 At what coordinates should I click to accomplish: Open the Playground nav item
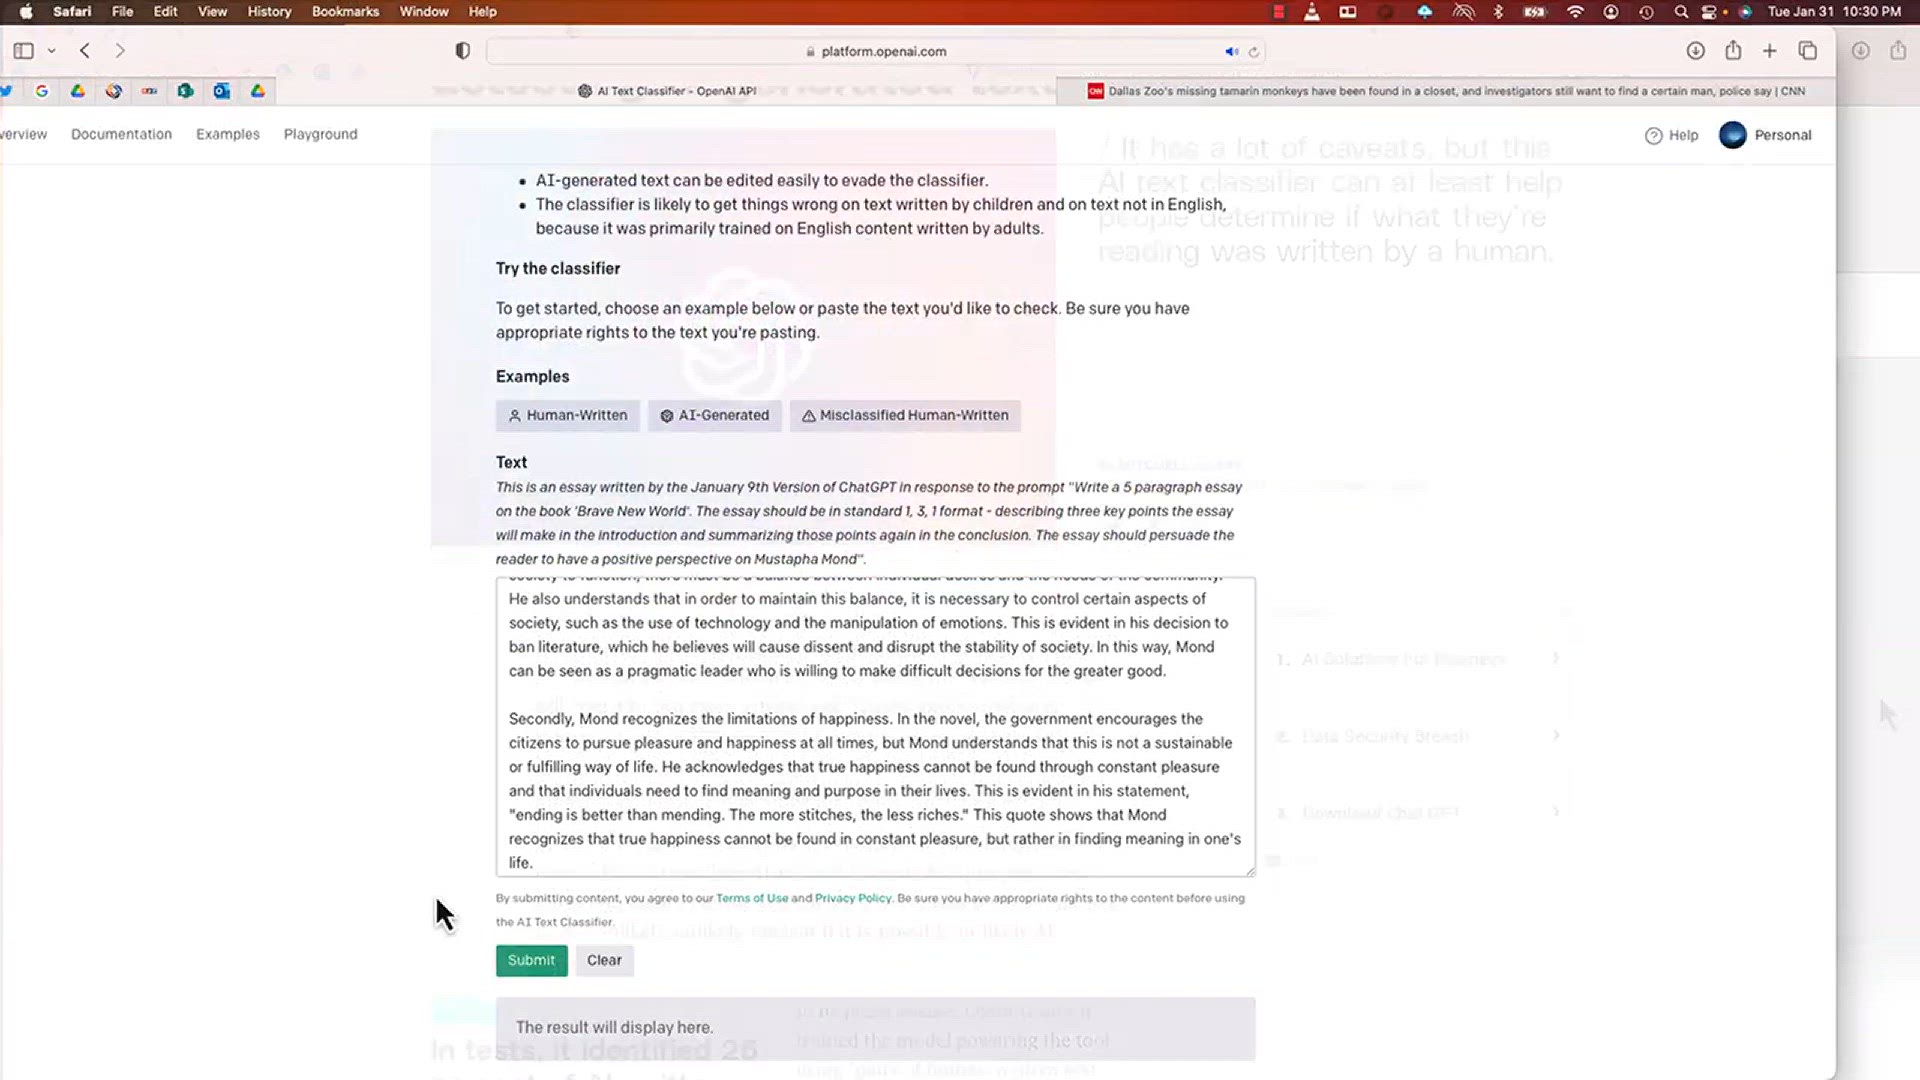pyautogui.click(x=320, y=134)
